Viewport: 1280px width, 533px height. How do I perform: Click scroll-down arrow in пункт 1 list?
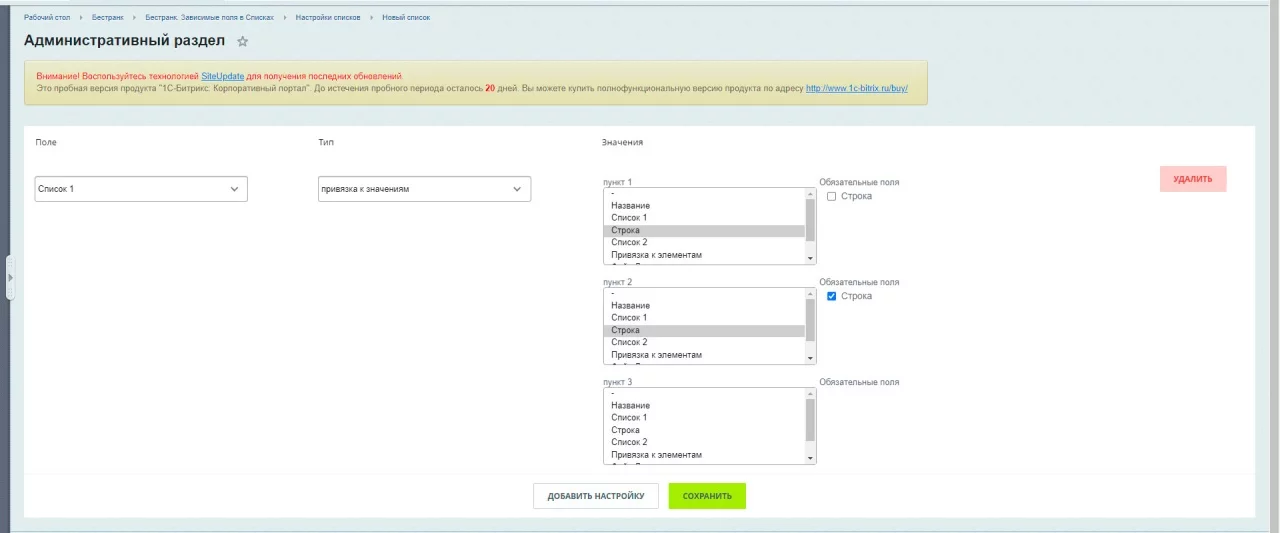click(x=810, y=258)
